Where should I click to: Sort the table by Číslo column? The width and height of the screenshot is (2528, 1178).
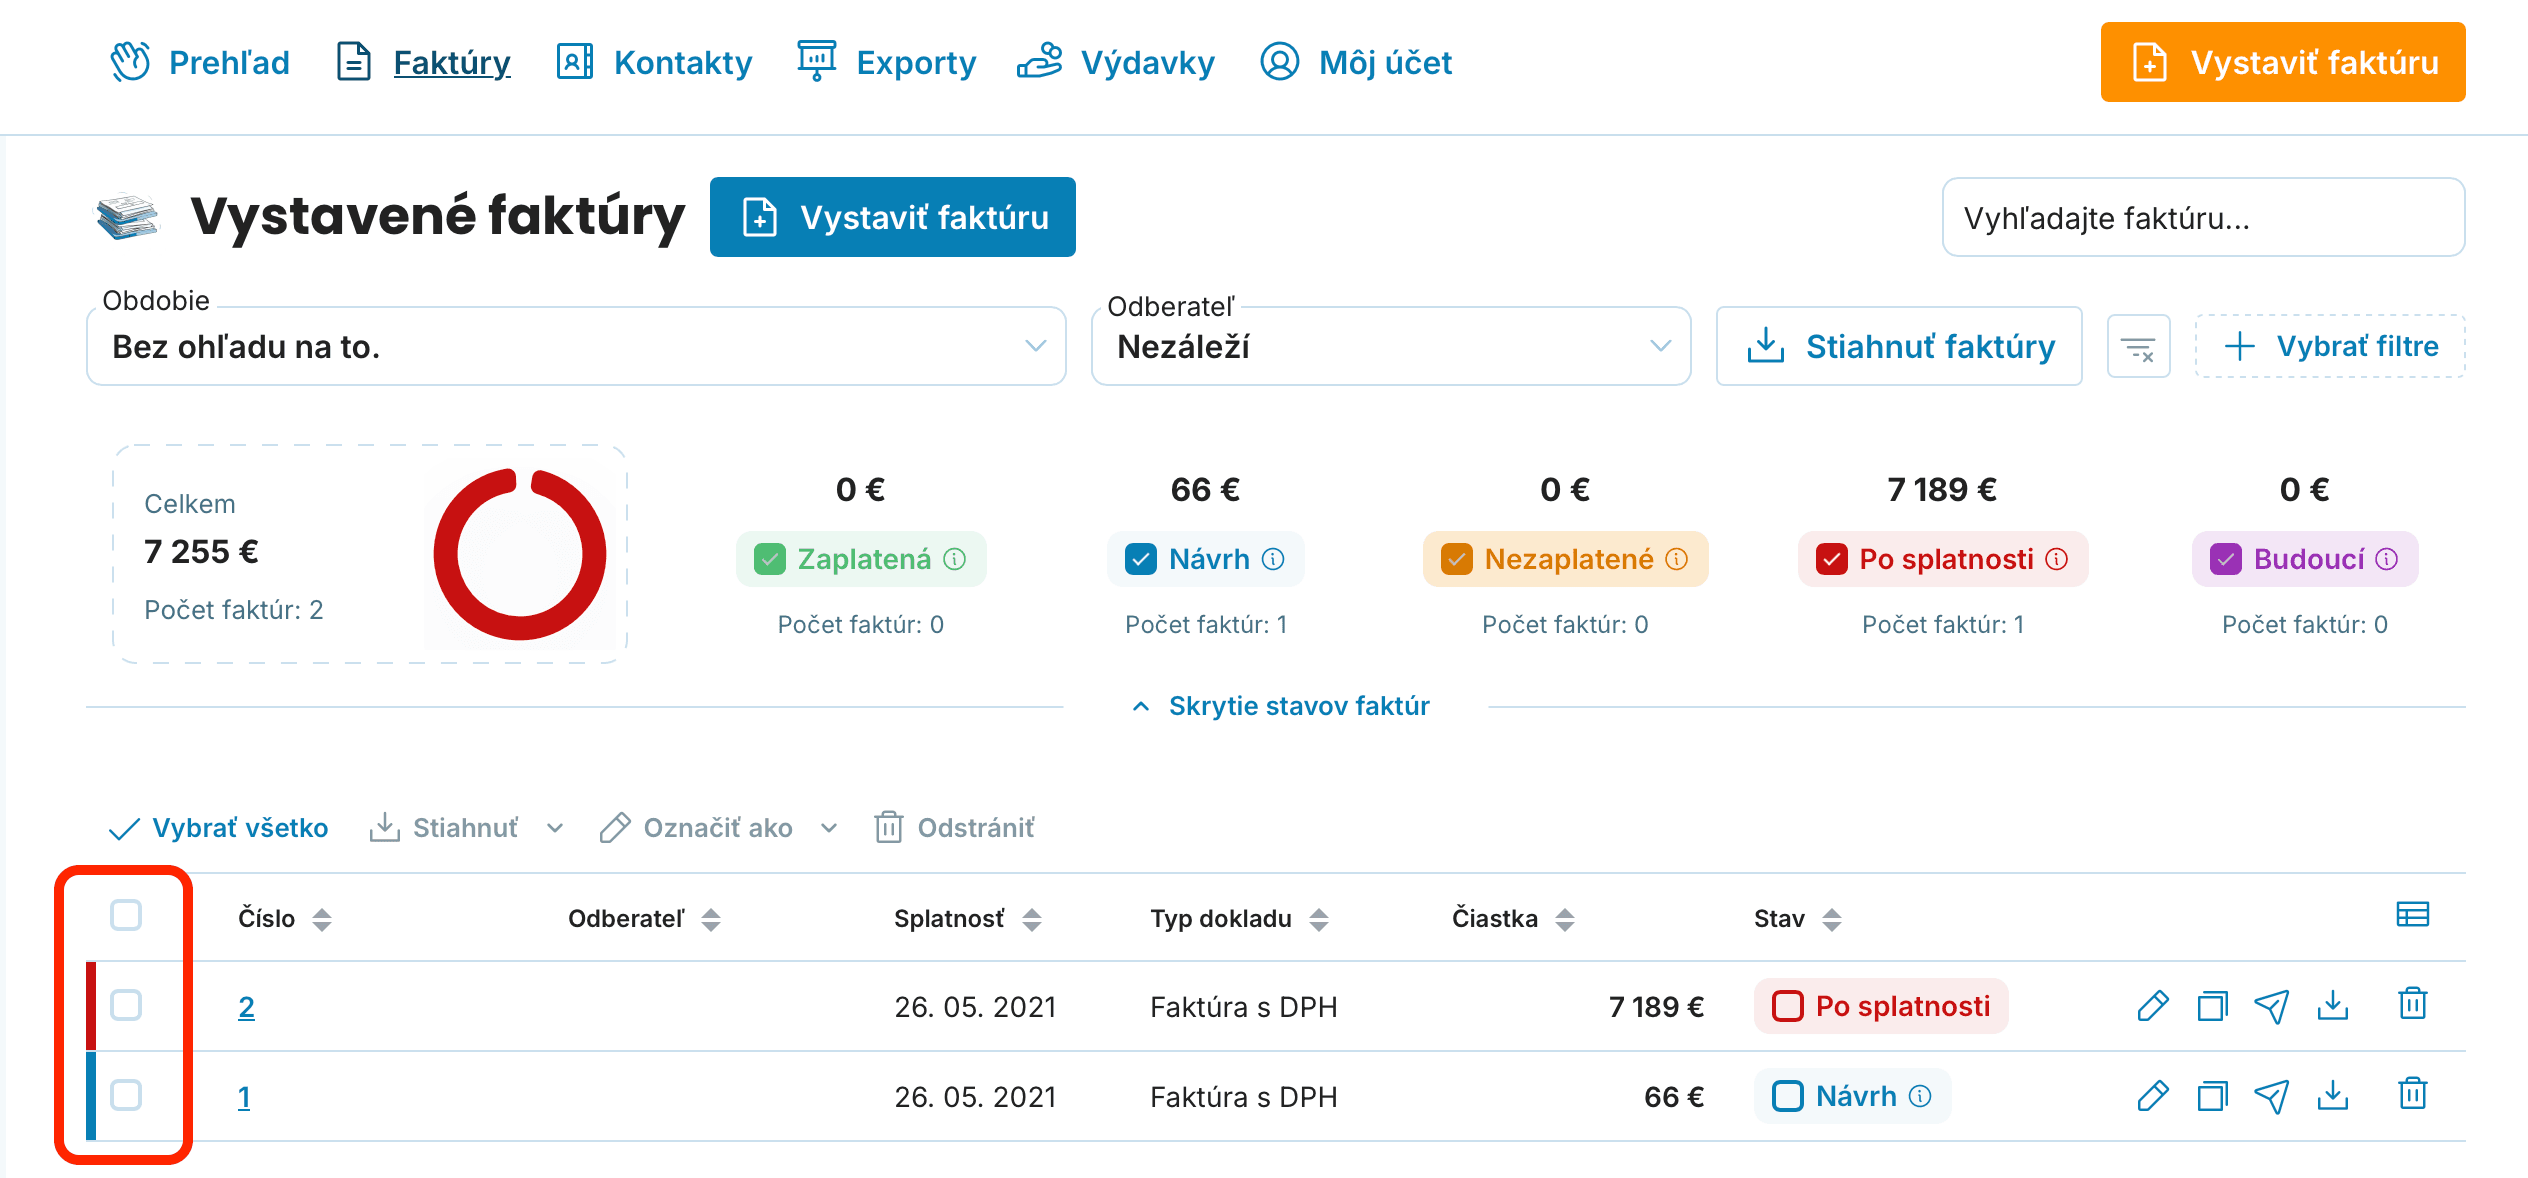285,919
